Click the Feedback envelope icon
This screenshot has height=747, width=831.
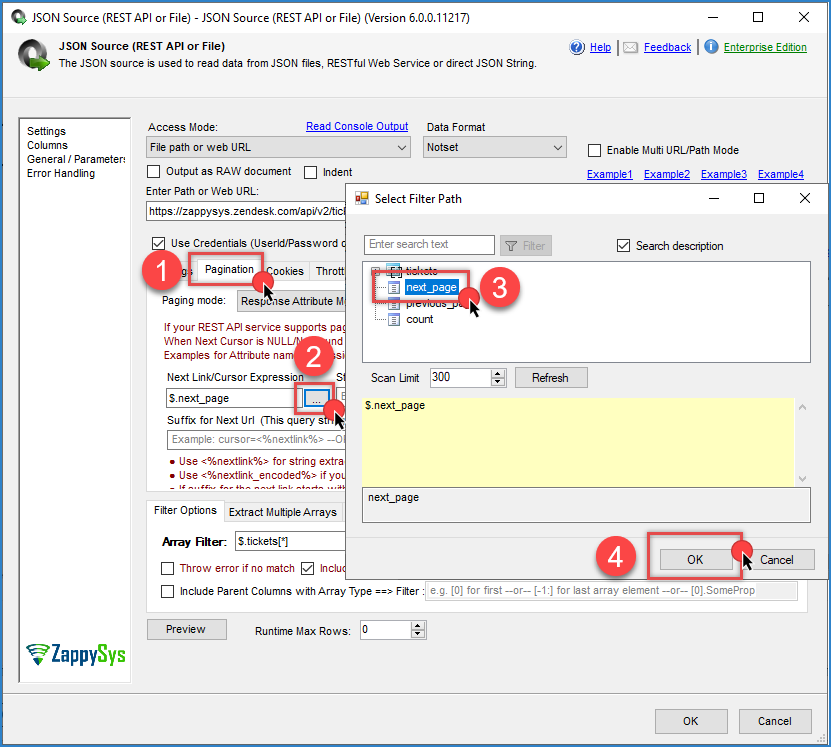click(631, 47)
